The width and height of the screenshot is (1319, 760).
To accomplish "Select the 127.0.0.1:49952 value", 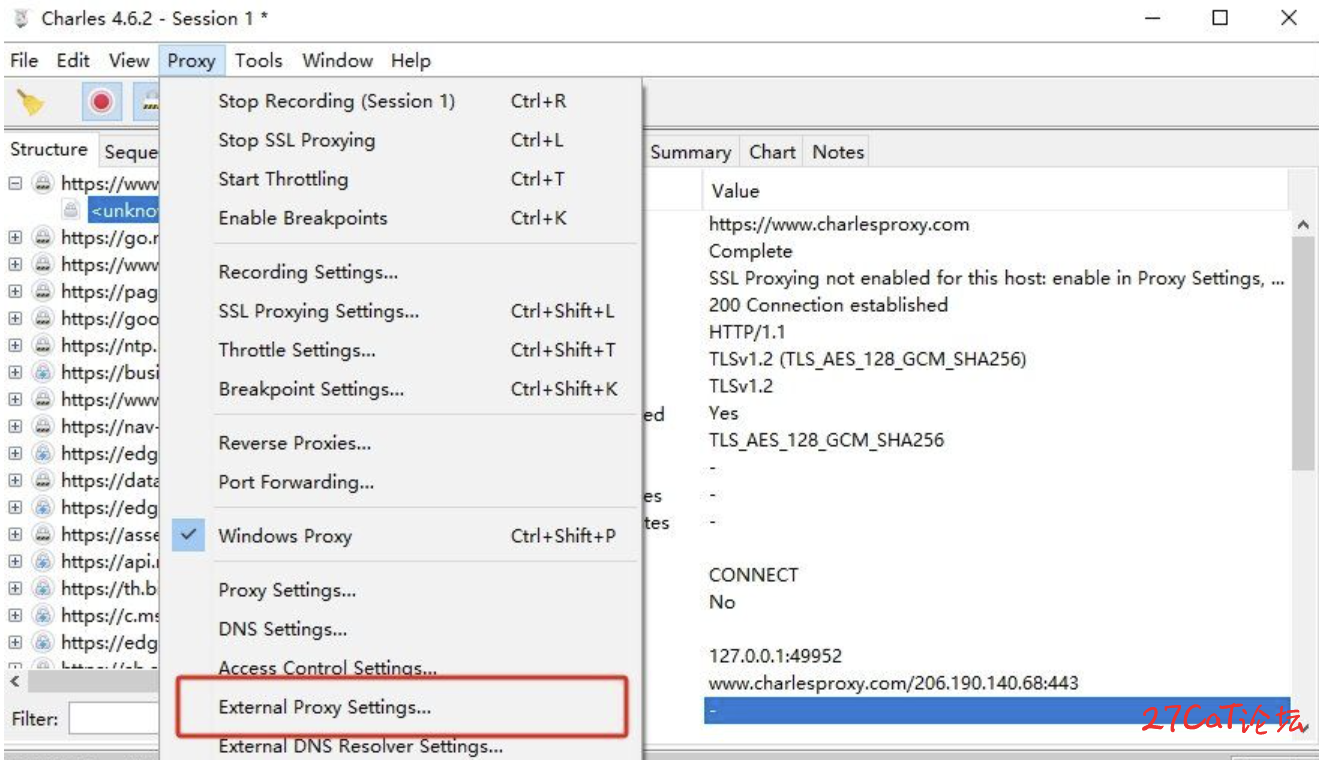I will pos(775,656).
